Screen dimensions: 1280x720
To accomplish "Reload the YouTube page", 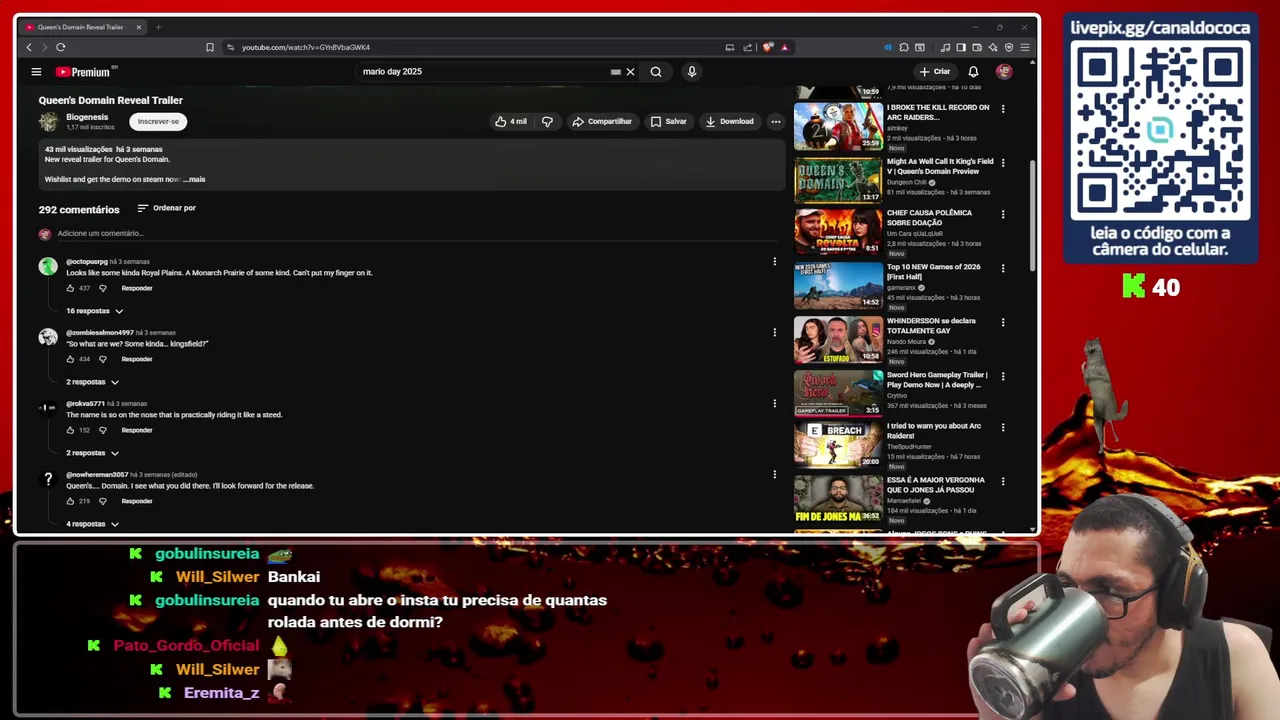I will pyautogui.click(x=61, y=47).
